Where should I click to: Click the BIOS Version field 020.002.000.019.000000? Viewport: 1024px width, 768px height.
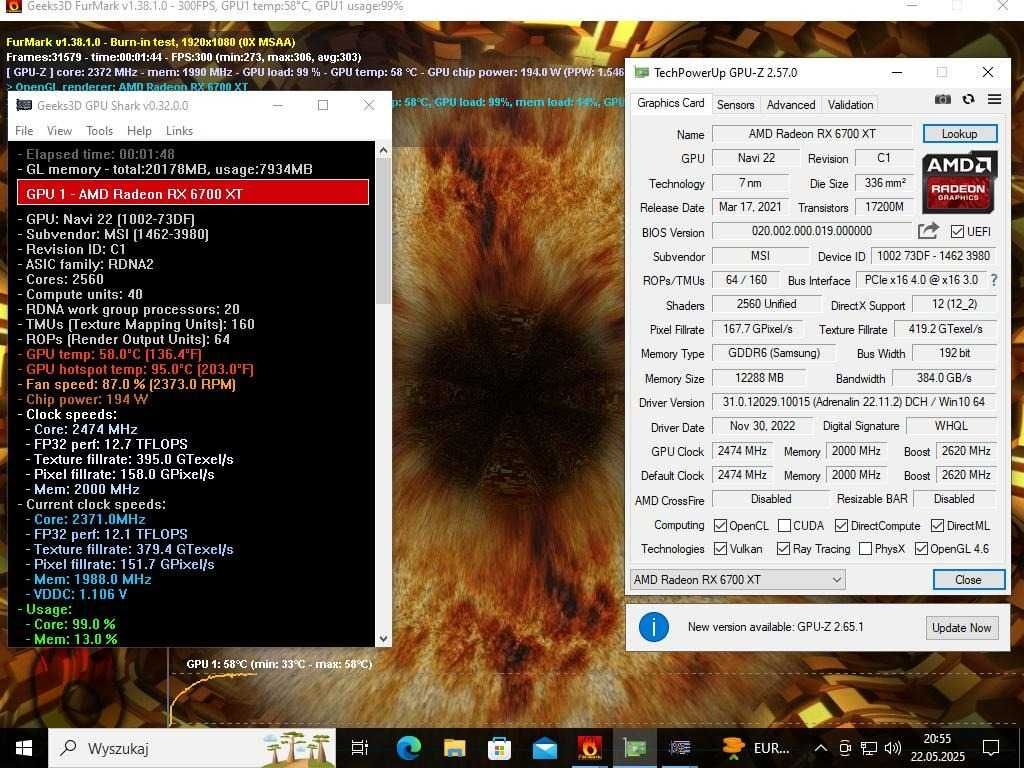coord(812,231)
